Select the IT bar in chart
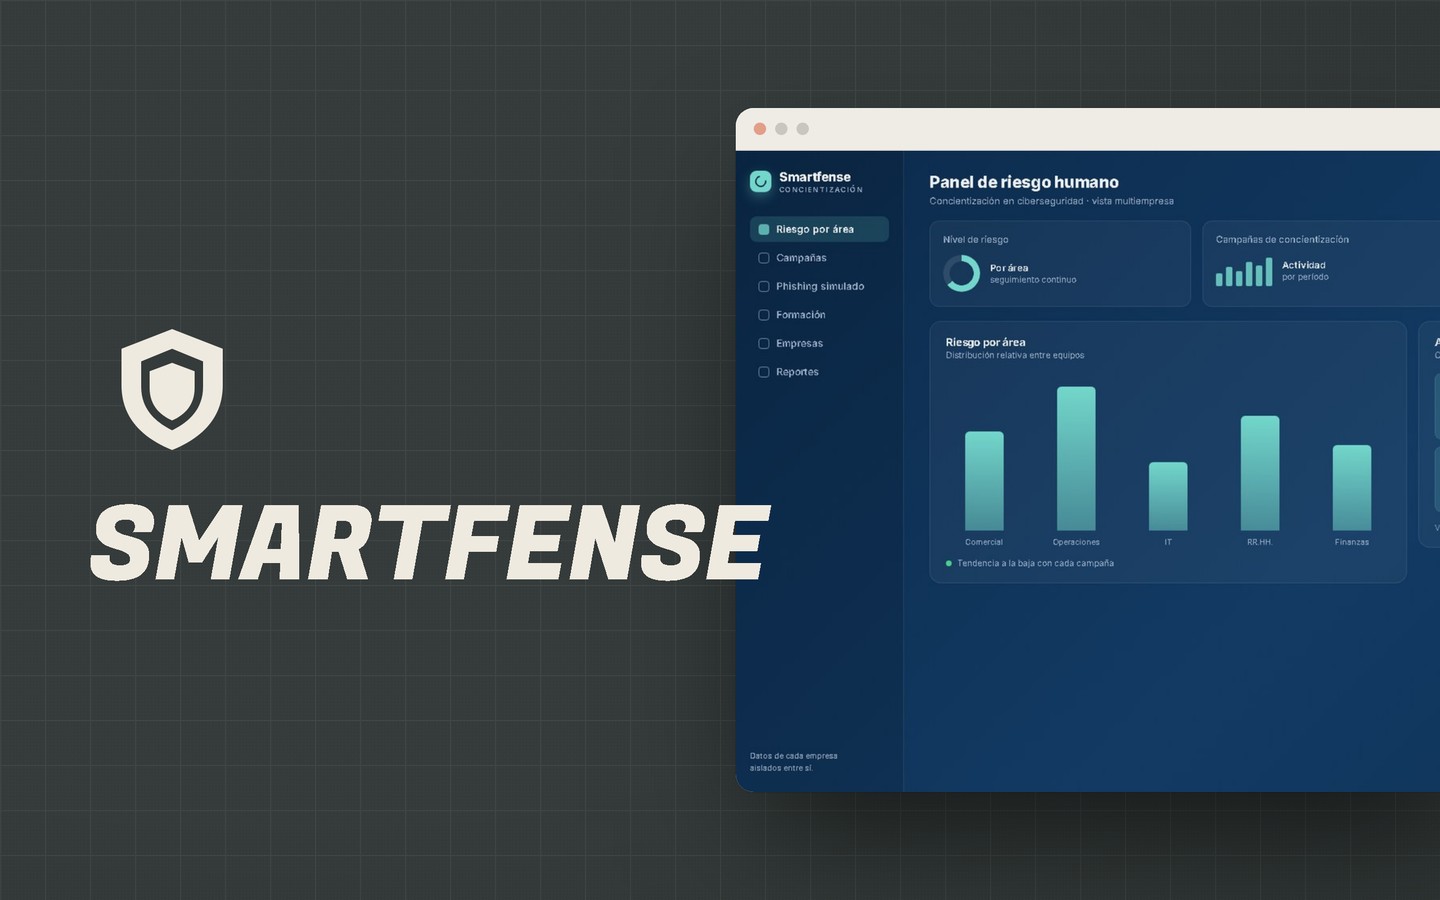The image size is (1440, 900). point(1168,496)
